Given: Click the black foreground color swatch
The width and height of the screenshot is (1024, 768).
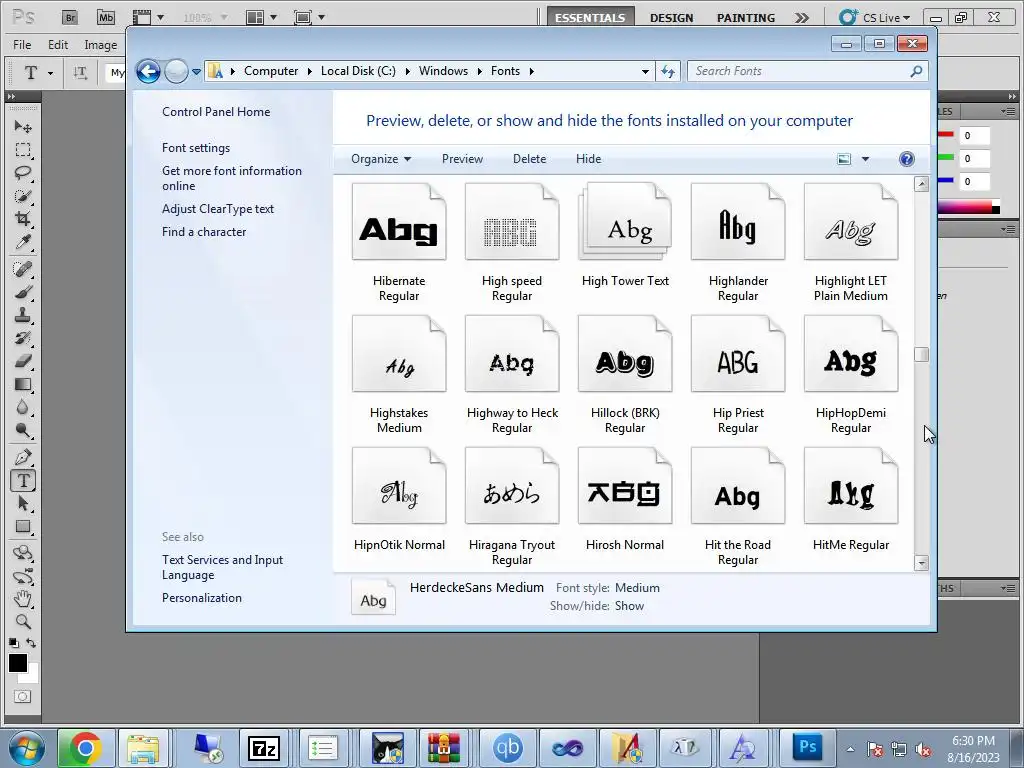Looking at the screenshot, I should (x=18, y=663).
